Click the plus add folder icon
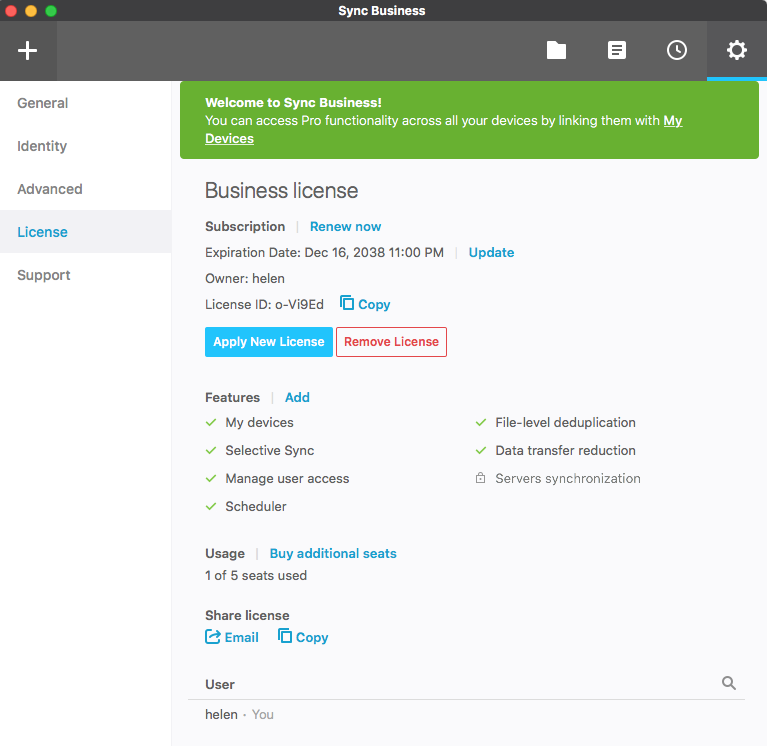The image size is (767, 746). point(27,50)
